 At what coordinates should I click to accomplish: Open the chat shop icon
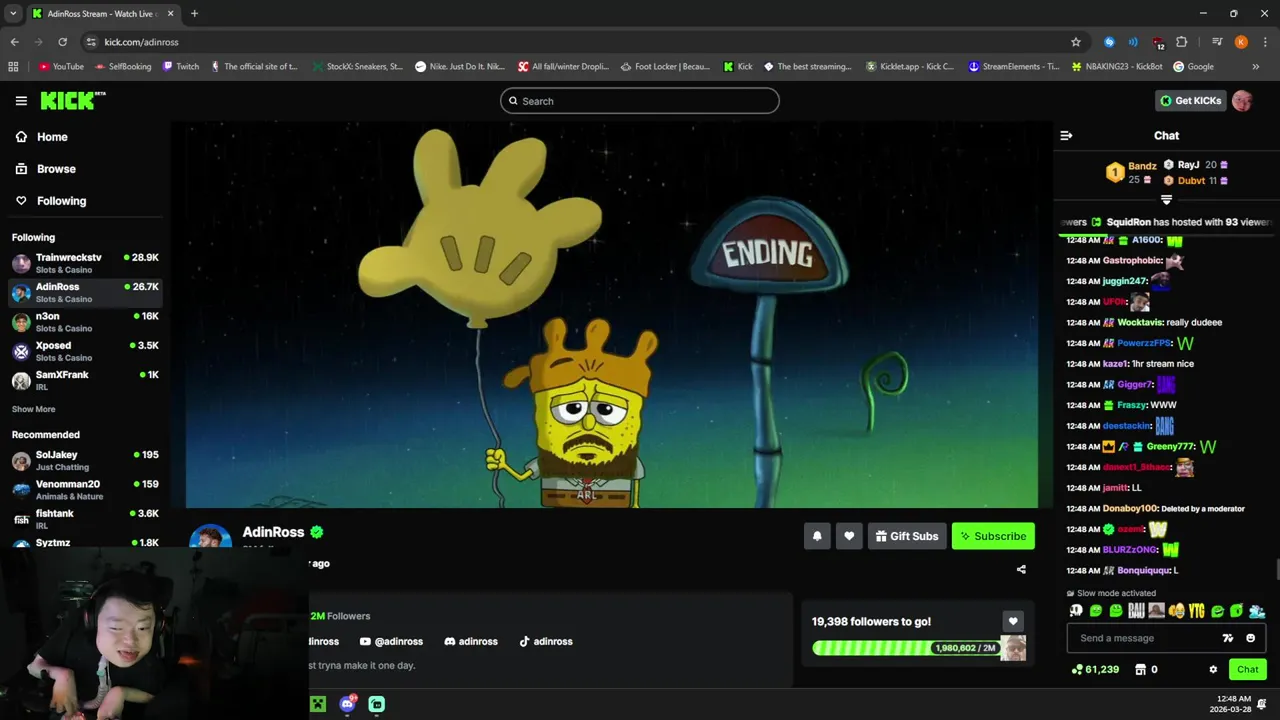pos(1140,670)
